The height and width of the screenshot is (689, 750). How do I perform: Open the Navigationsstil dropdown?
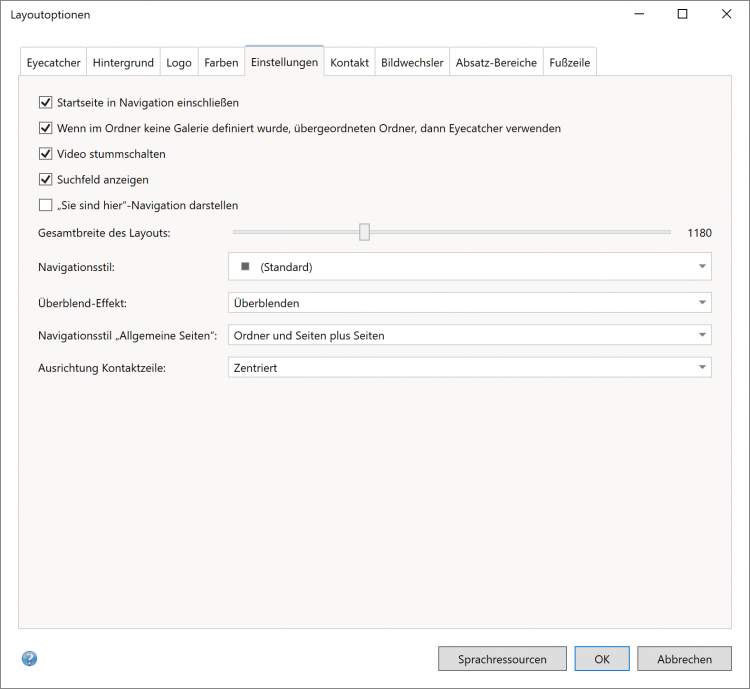pos(470,267)
